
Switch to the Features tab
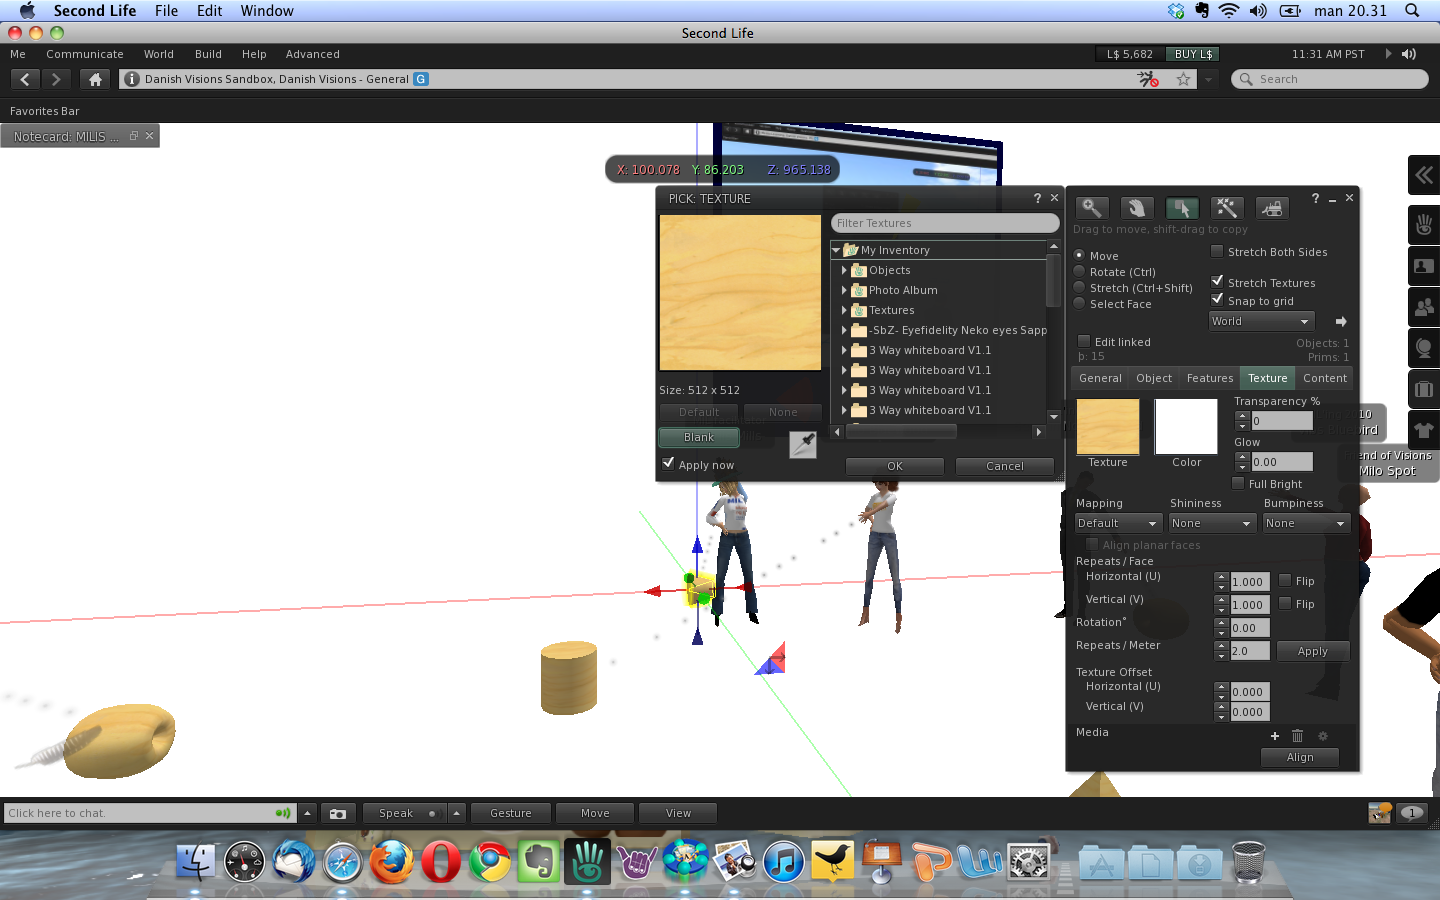[1209, 378]
